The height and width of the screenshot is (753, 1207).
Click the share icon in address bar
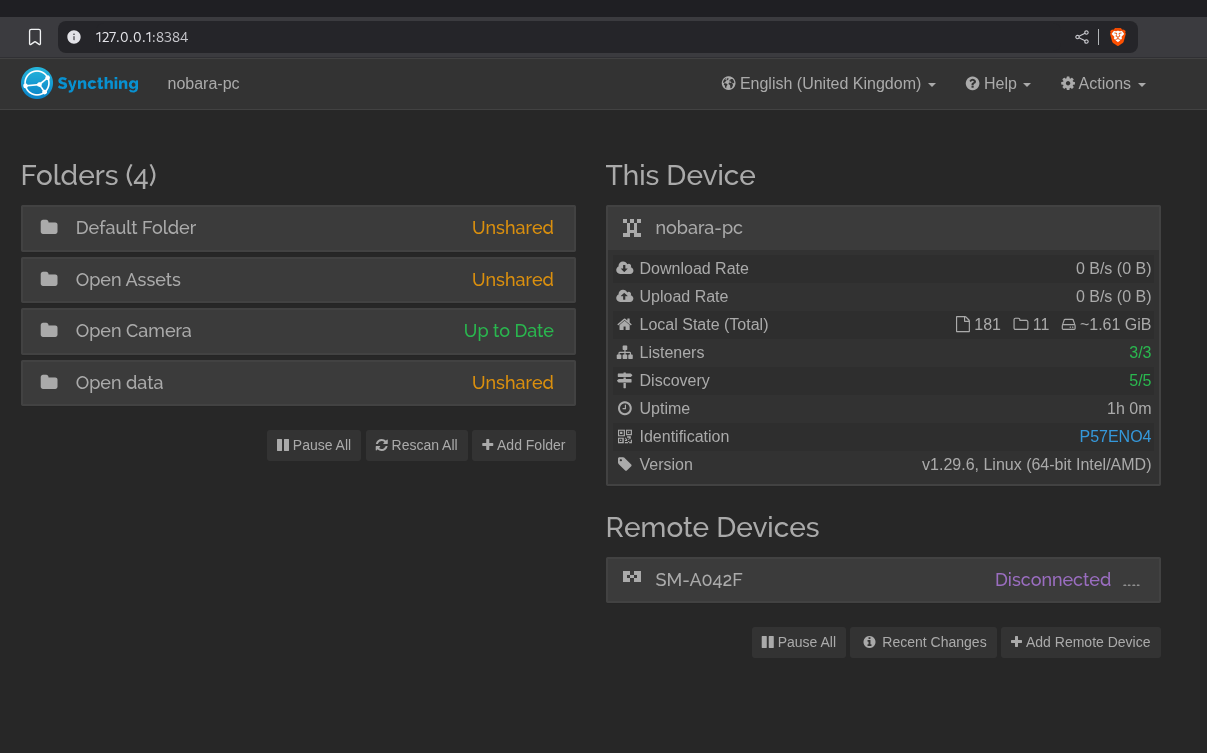(x=1082, y=37)
